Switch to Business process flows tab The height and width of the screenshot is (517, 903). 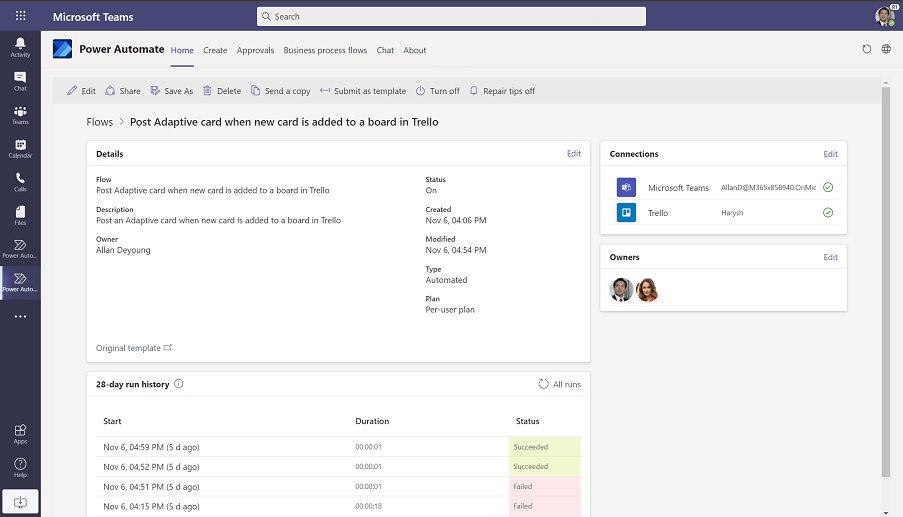pyautogui.click(x=325, y=50)
